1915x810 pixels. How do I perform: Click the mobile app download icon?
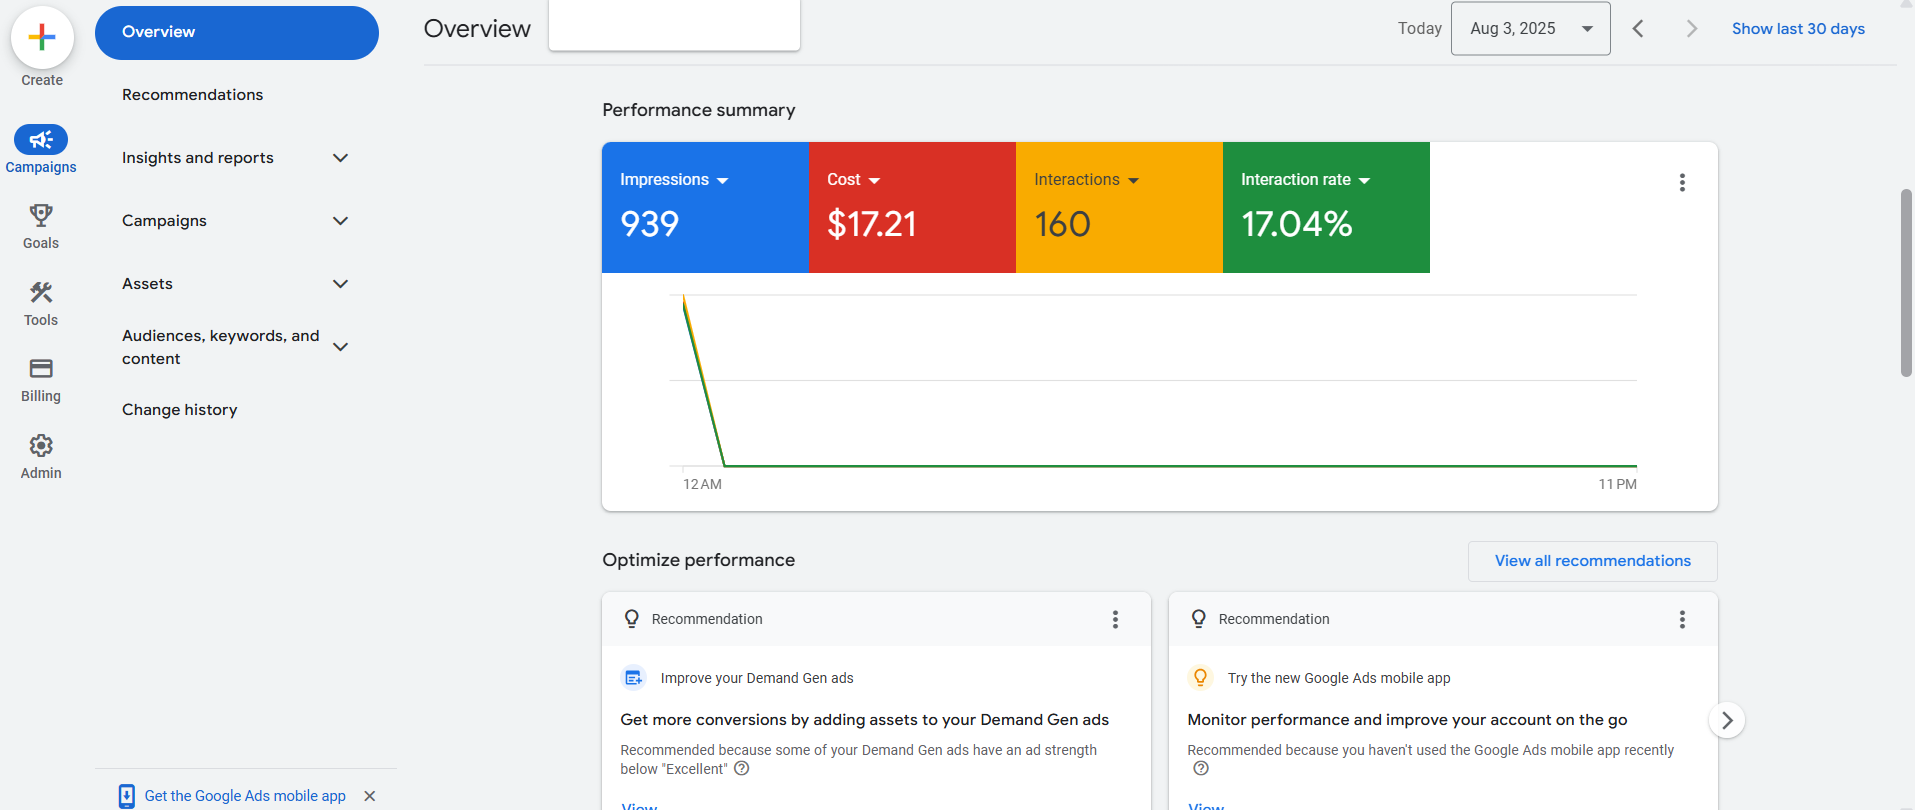coord(127,796)
